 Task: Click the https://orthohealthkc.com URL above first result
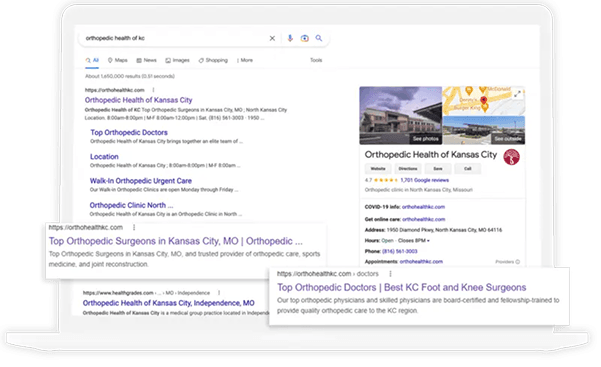(x=115, y=90)
